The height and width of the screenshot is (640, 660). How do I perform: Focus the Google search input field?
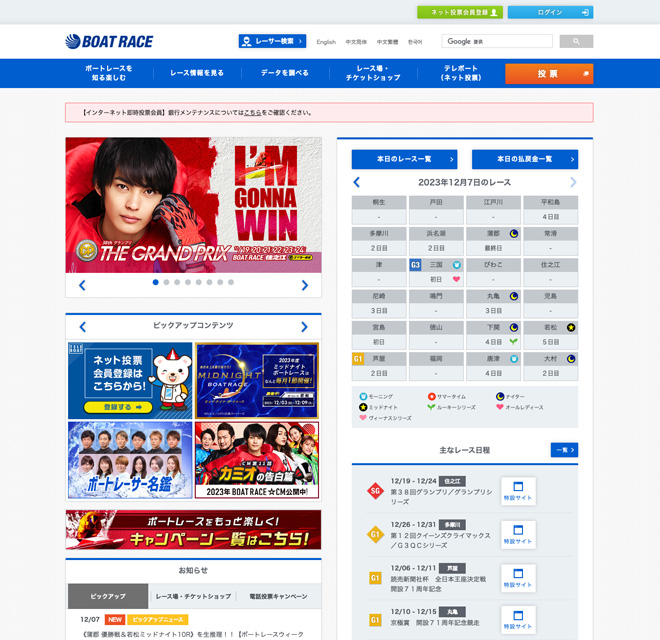point(497,41)
